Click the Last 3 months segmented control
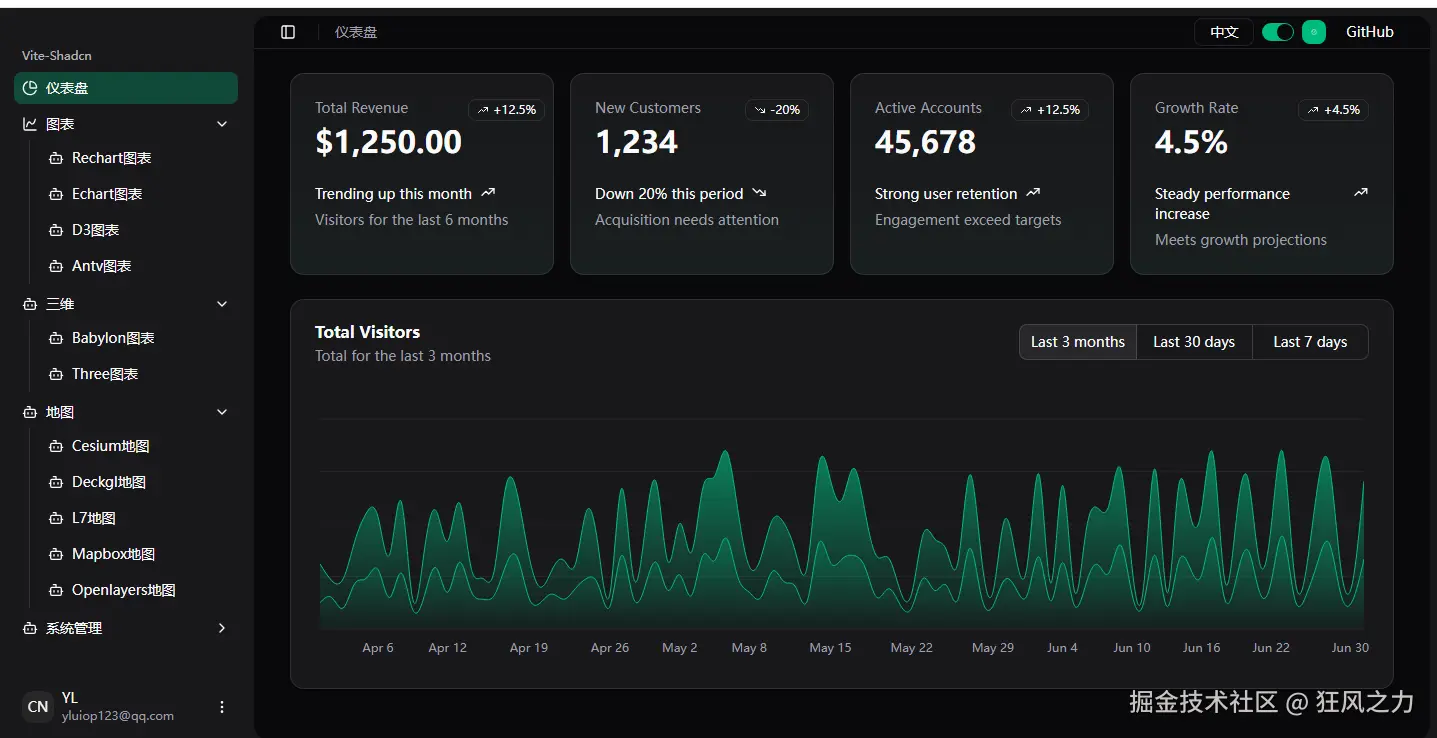1437x738 pixels. (x=1077, y=341)
